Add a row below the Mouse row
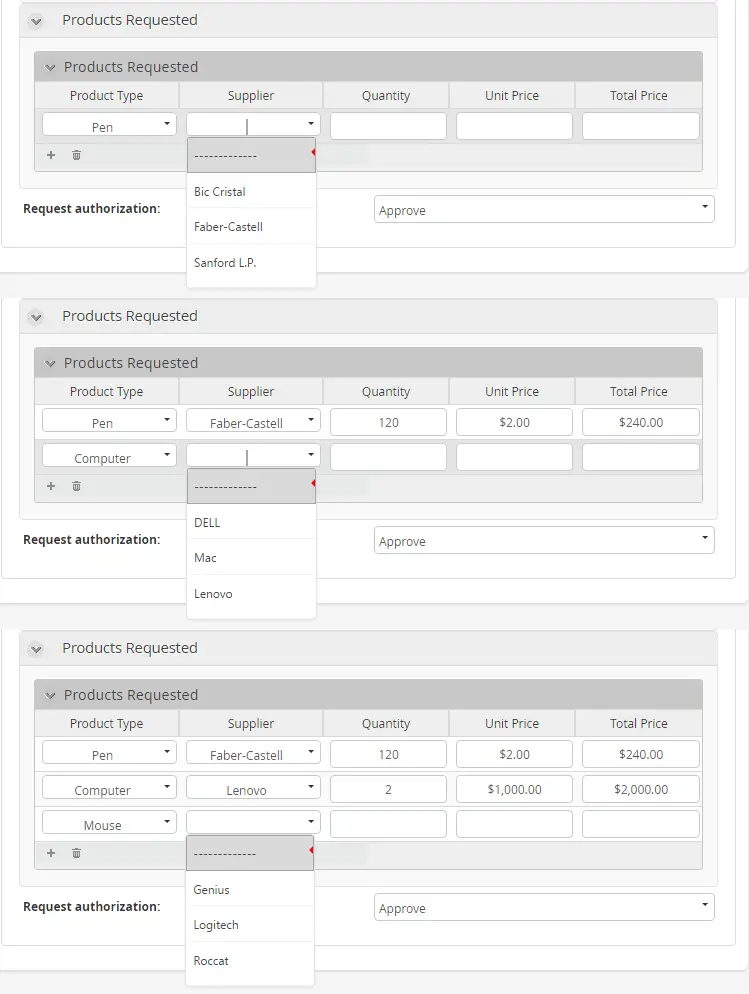 pos(51,853)
